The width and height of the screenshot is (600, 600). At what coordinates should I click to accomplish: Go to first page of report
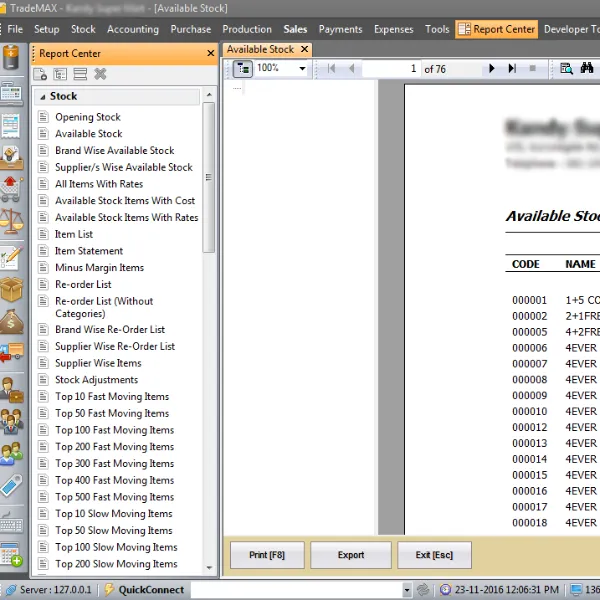coord(331,68)
